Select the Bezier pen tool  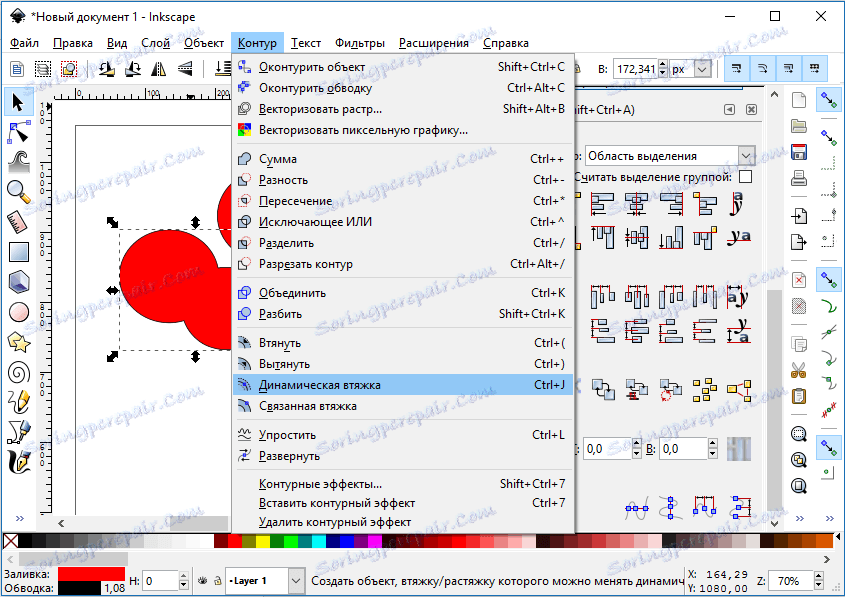[18, 432]
